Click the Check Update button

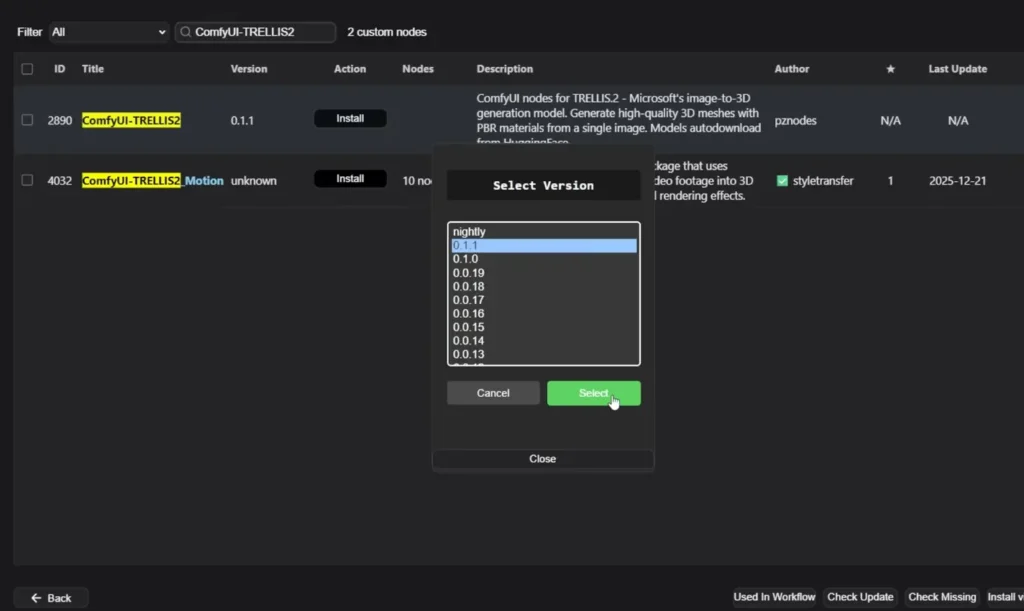[x=860, y=597]
